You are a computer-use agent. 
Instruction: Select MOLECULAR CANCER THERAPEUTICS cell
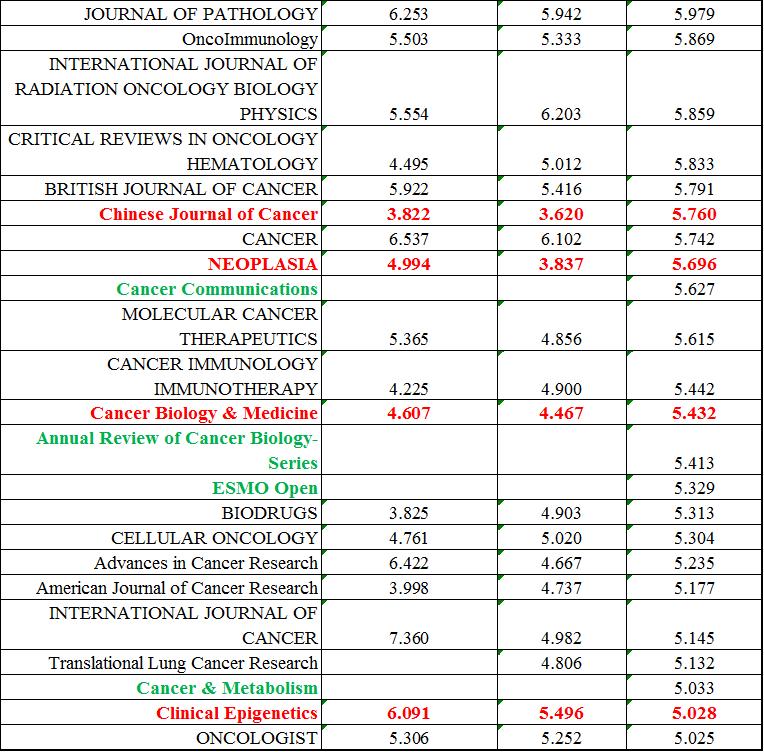point(161,326)
